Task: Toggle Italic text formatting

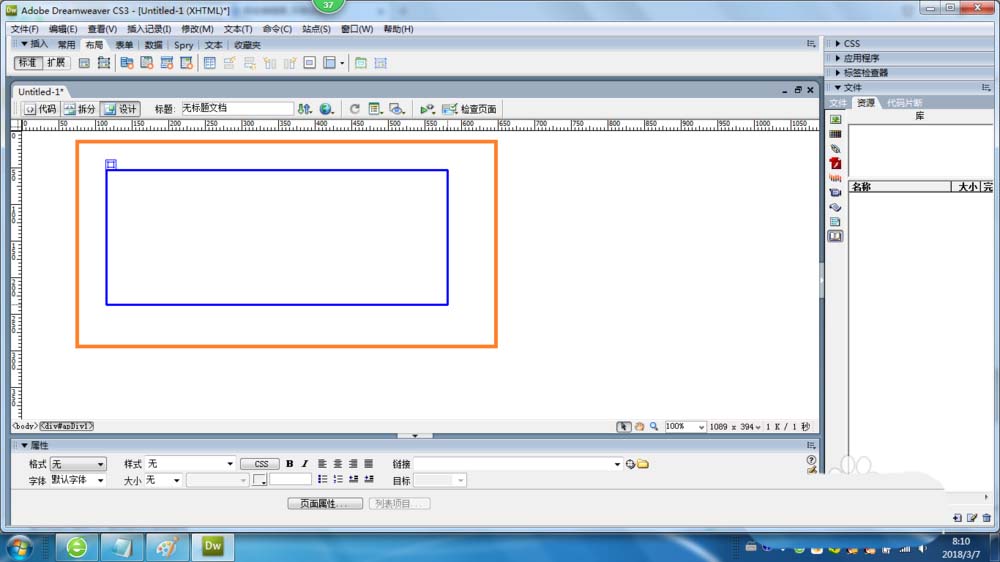Action: click(303, 464)
